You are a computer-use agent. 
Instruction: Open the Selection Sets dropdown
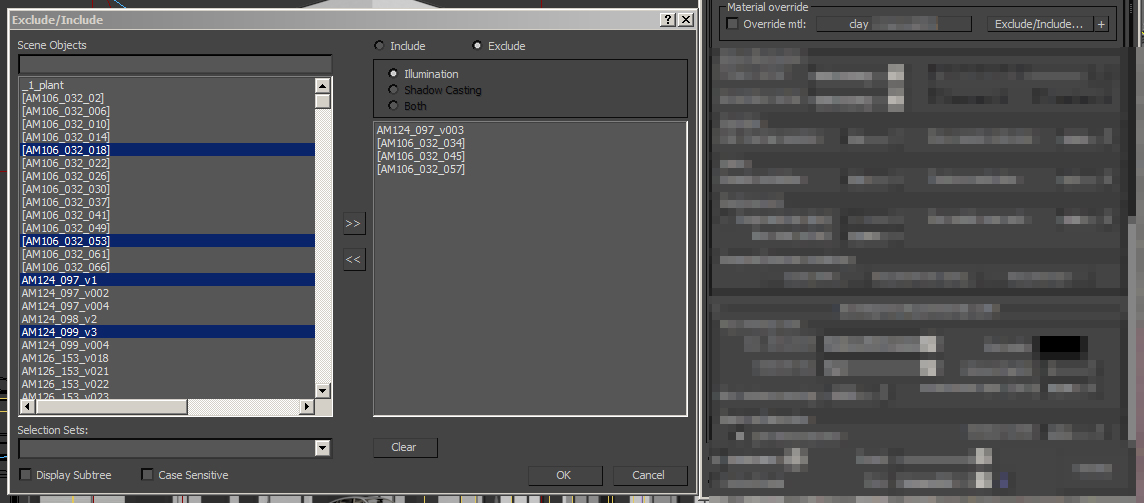322,448
